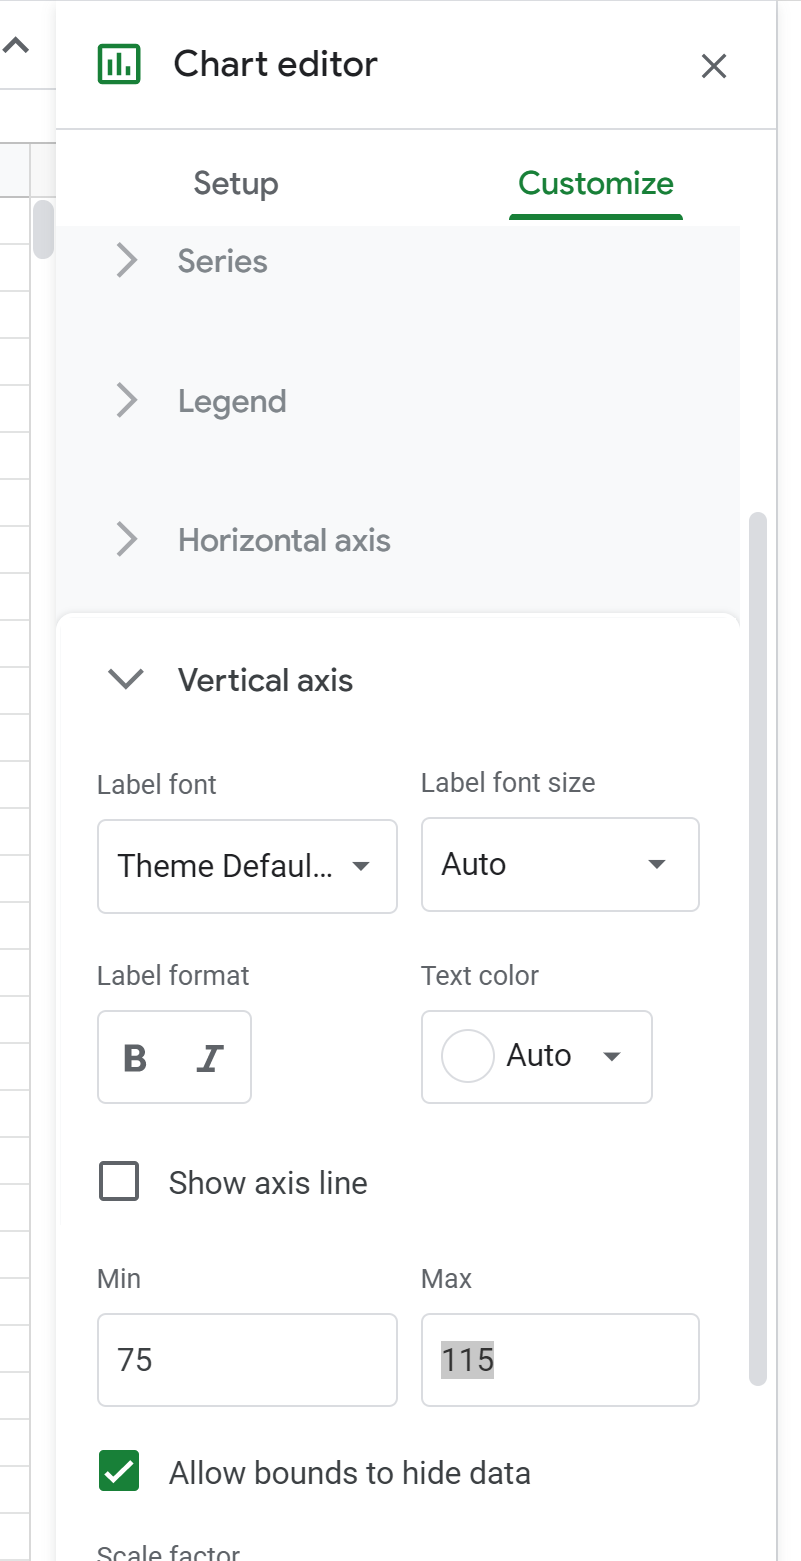Uncheck Allow bounds to hide data
The width and height of the screenshot is (801, 1561).
click(x=119, y=1472)
